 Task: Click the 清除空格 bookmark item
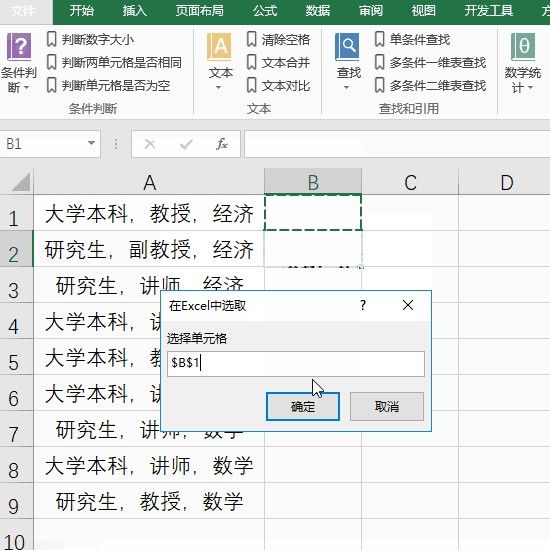point(278,39)
